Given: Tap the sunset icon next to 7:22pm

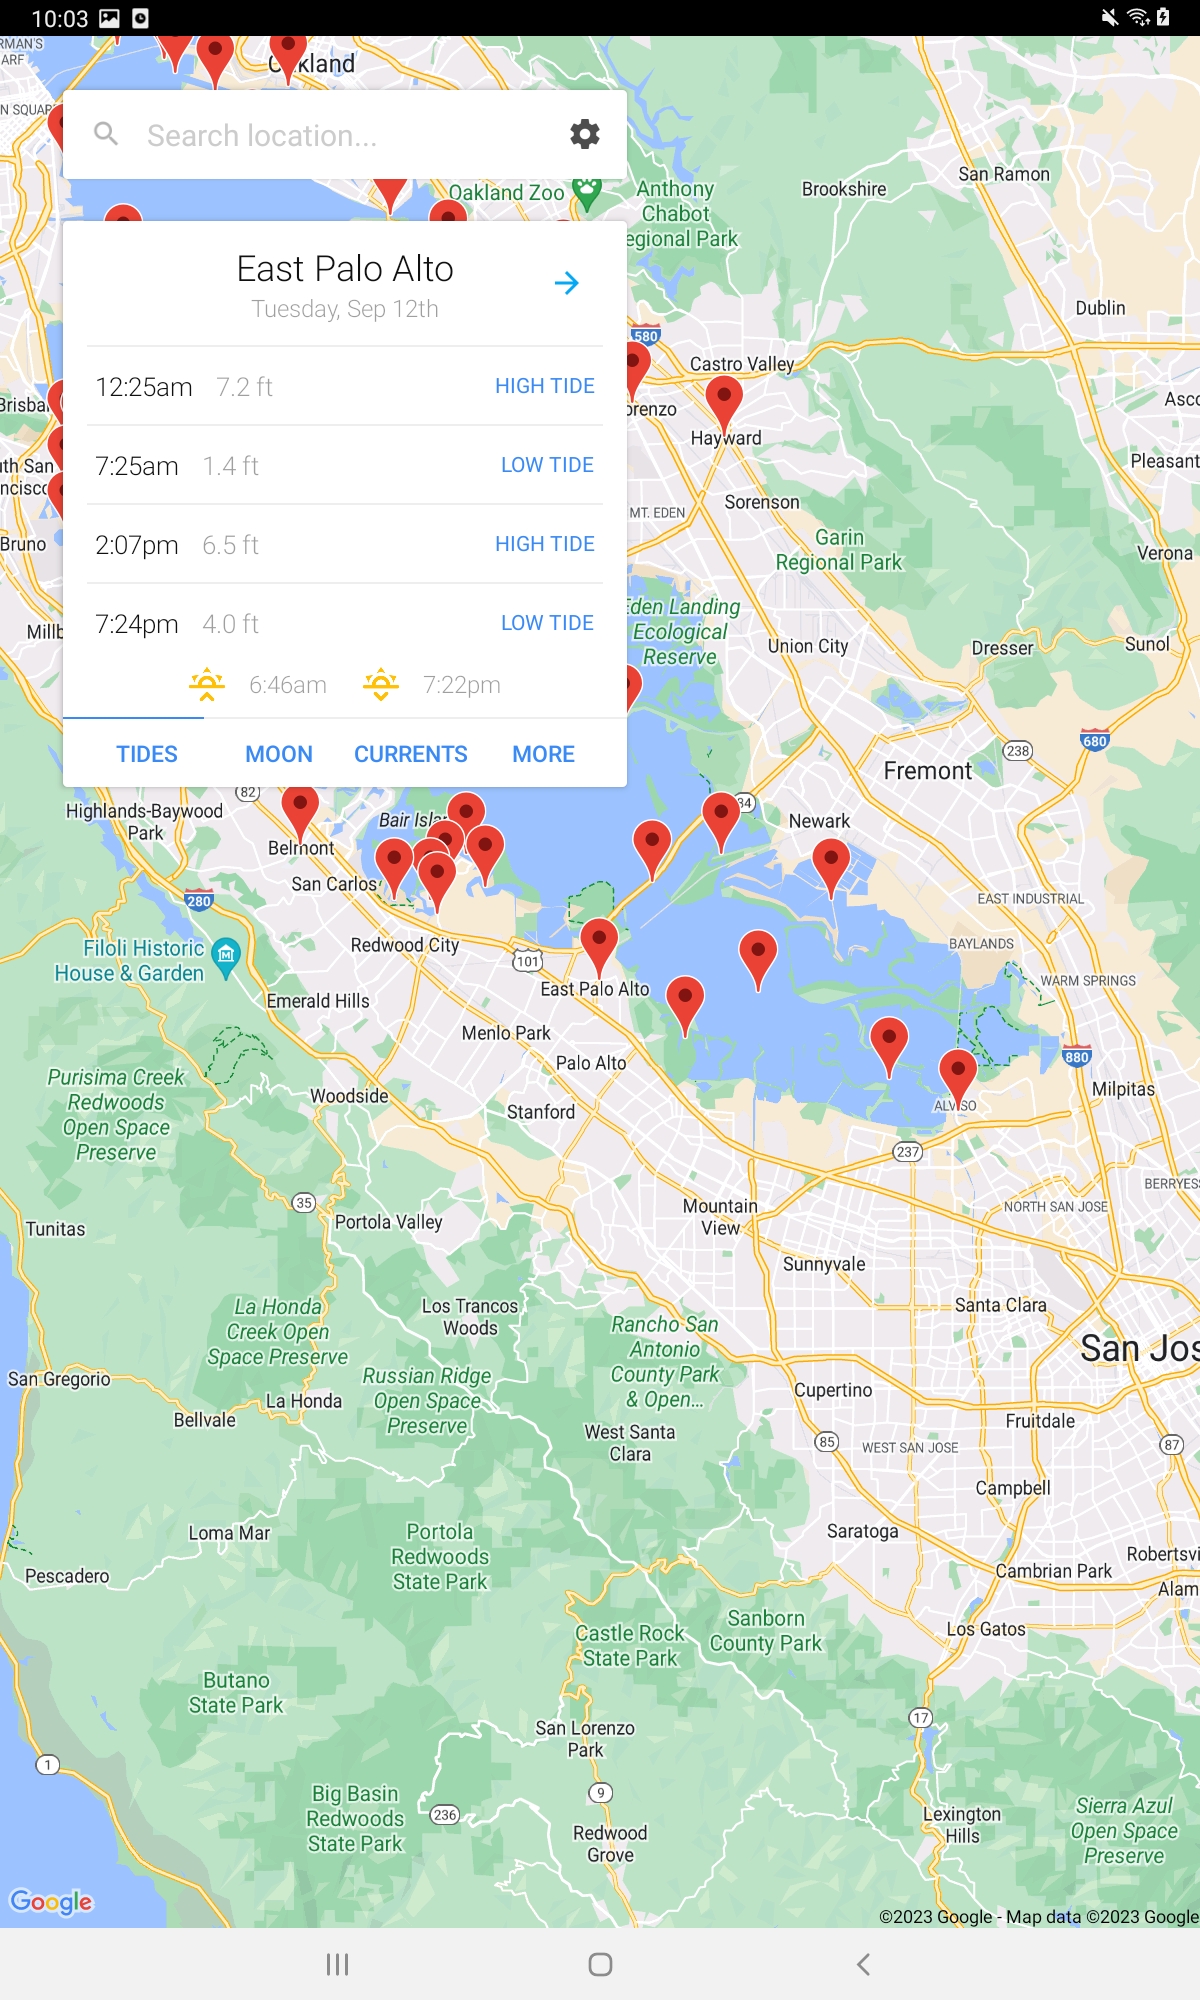Looking at the screenshot, I should click(x=381, y=684).
